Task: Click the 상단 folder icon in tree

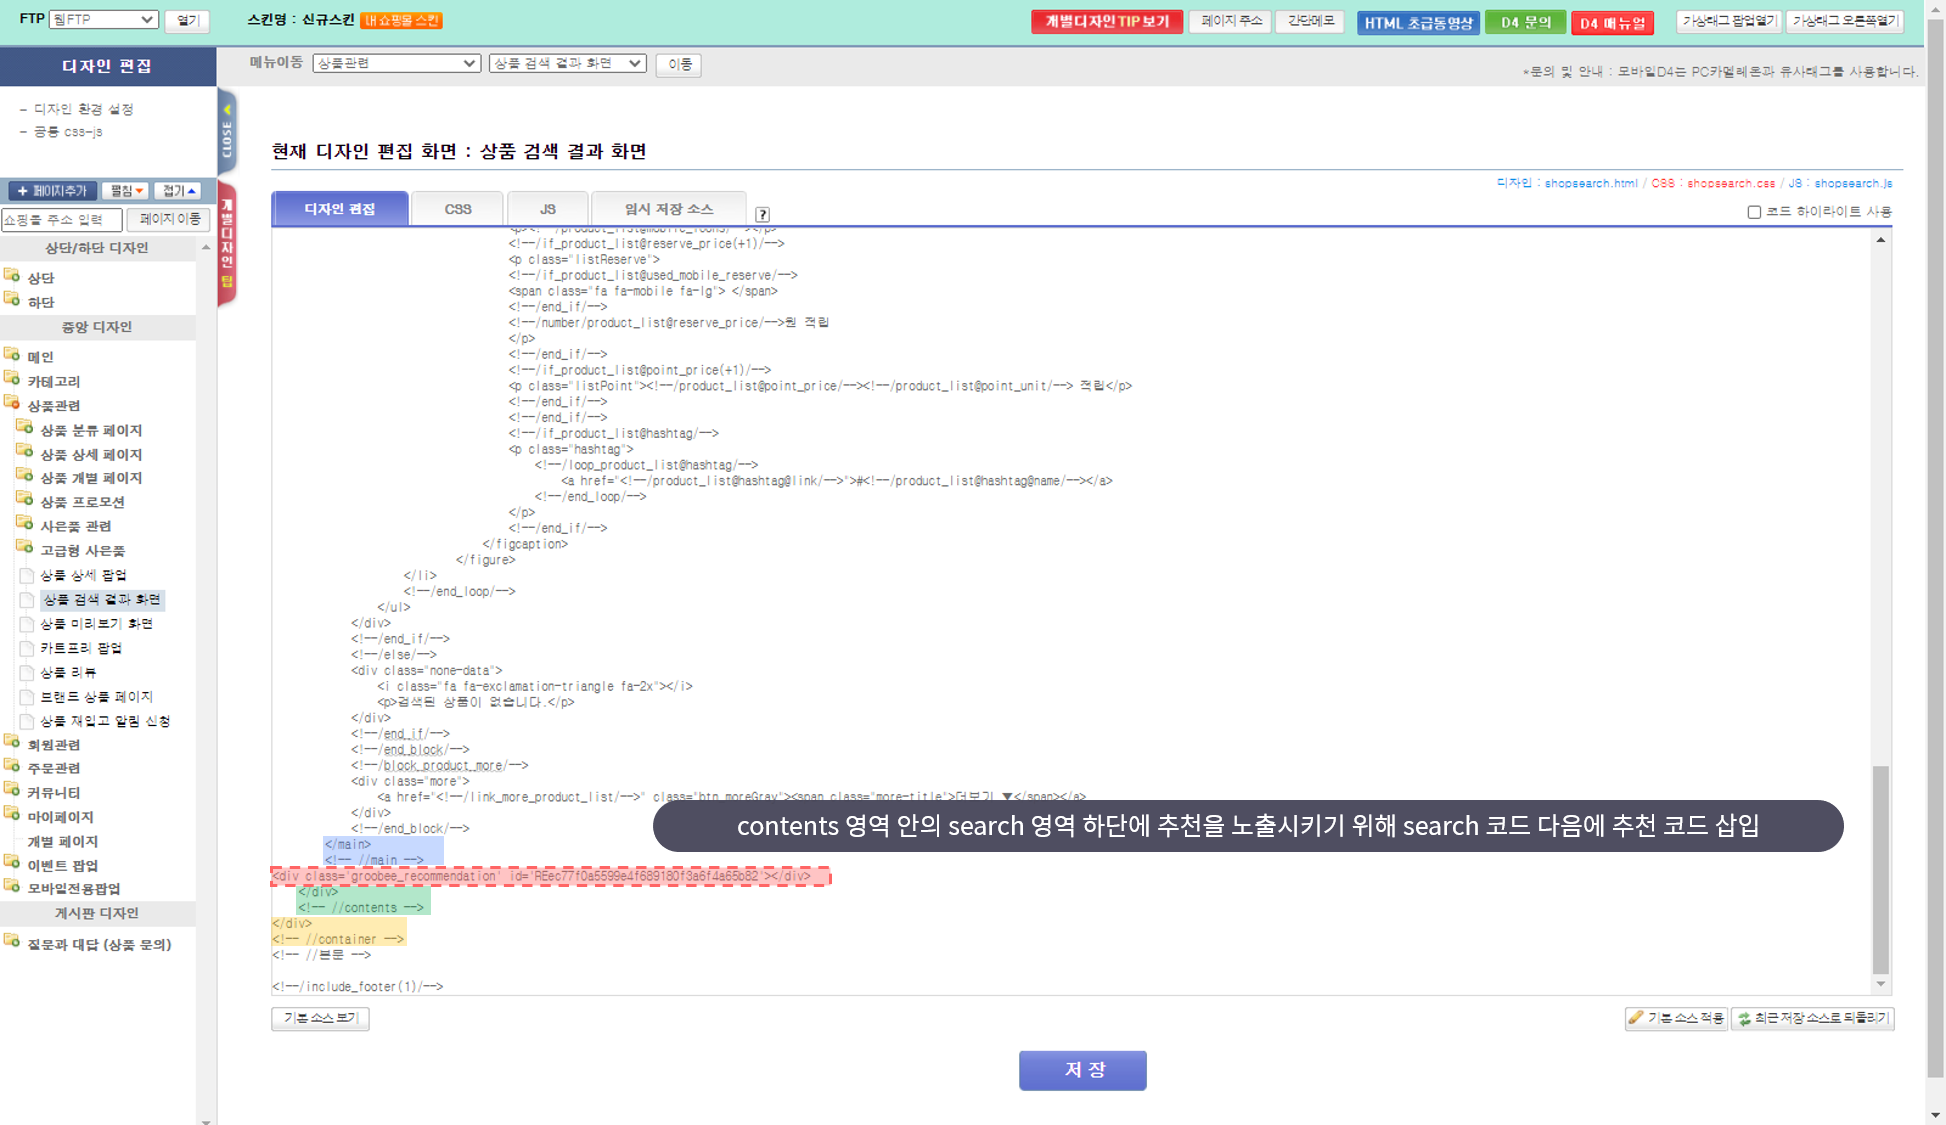Action: click(x=12, y=276)
